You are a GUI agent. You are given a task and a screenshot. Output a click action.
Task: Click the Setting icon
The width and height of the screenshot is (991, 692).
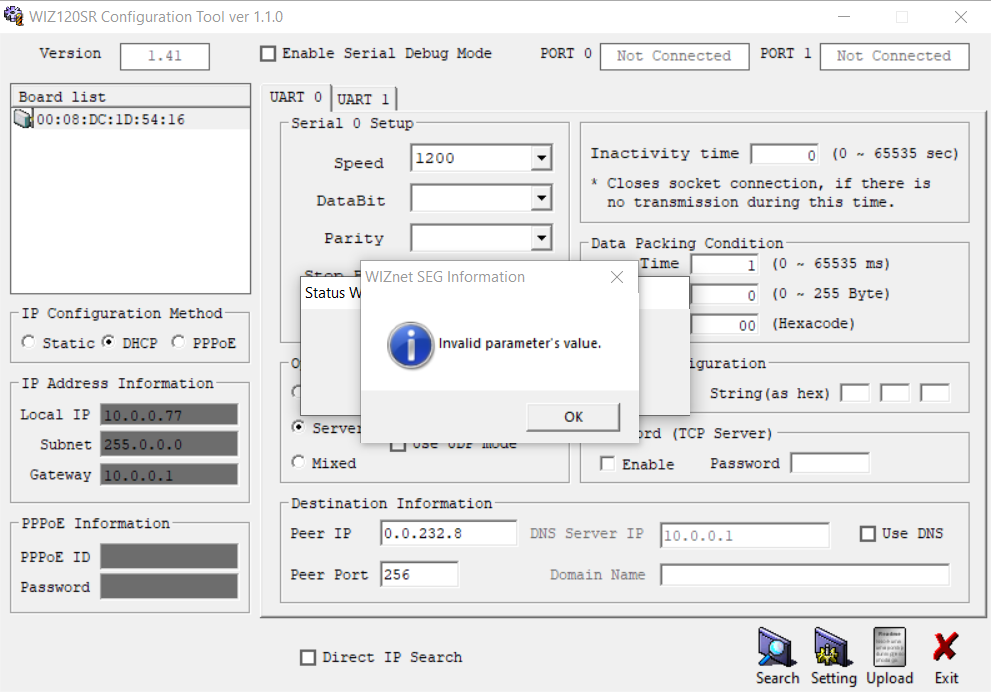(833, 646)
